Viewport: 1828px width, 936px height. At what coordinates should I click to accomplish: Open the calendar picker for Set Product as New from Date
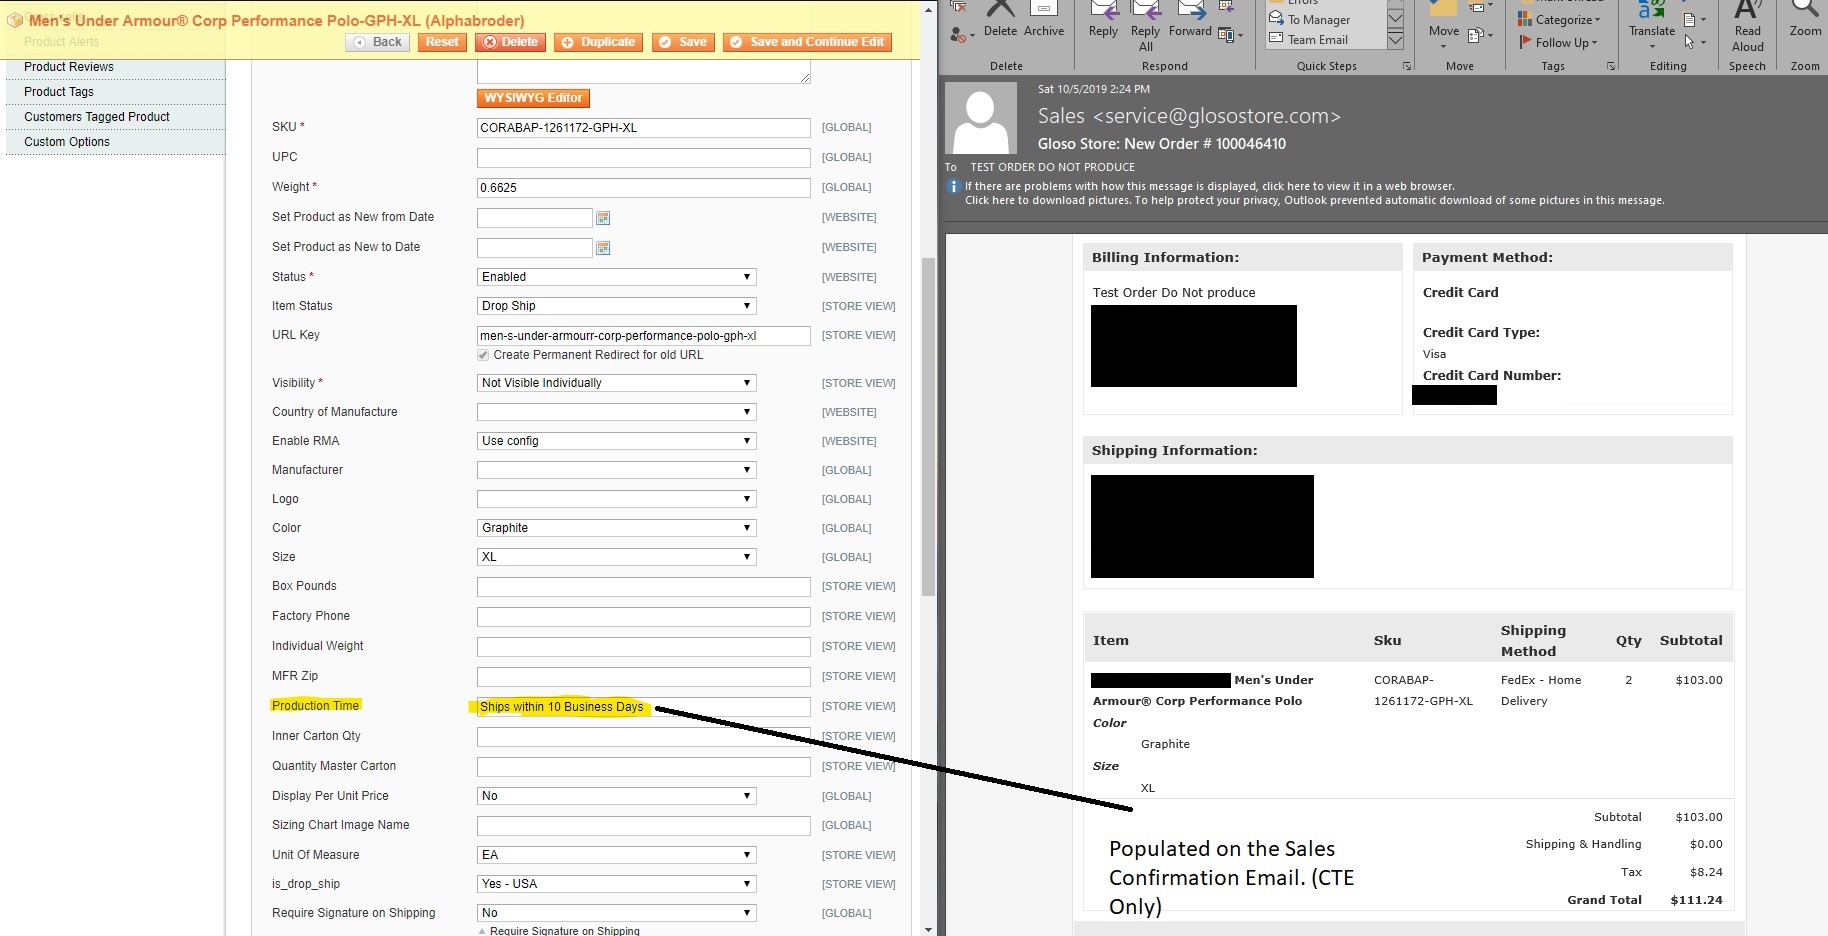pos(602,217)
